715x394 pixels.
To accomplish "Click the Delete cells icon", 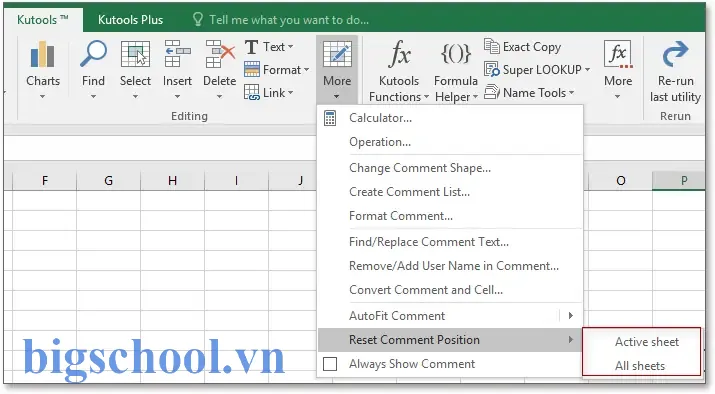I will pyautogui.click(x=220, y=53).
